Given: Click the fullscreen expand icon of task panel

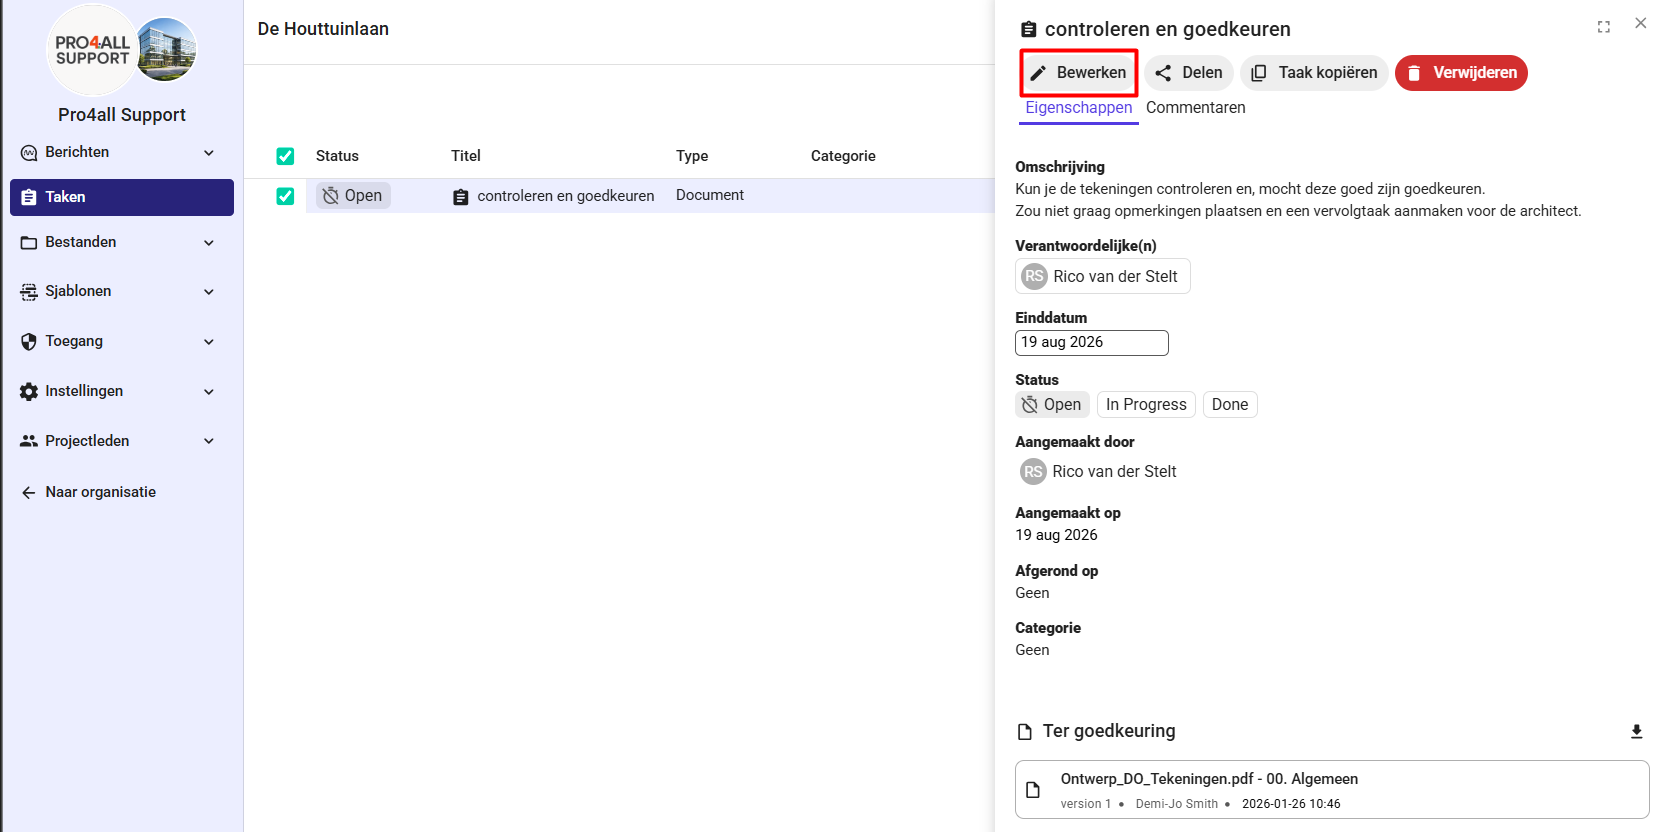Looking at the screenshot, I should (x=1603, y=27).
